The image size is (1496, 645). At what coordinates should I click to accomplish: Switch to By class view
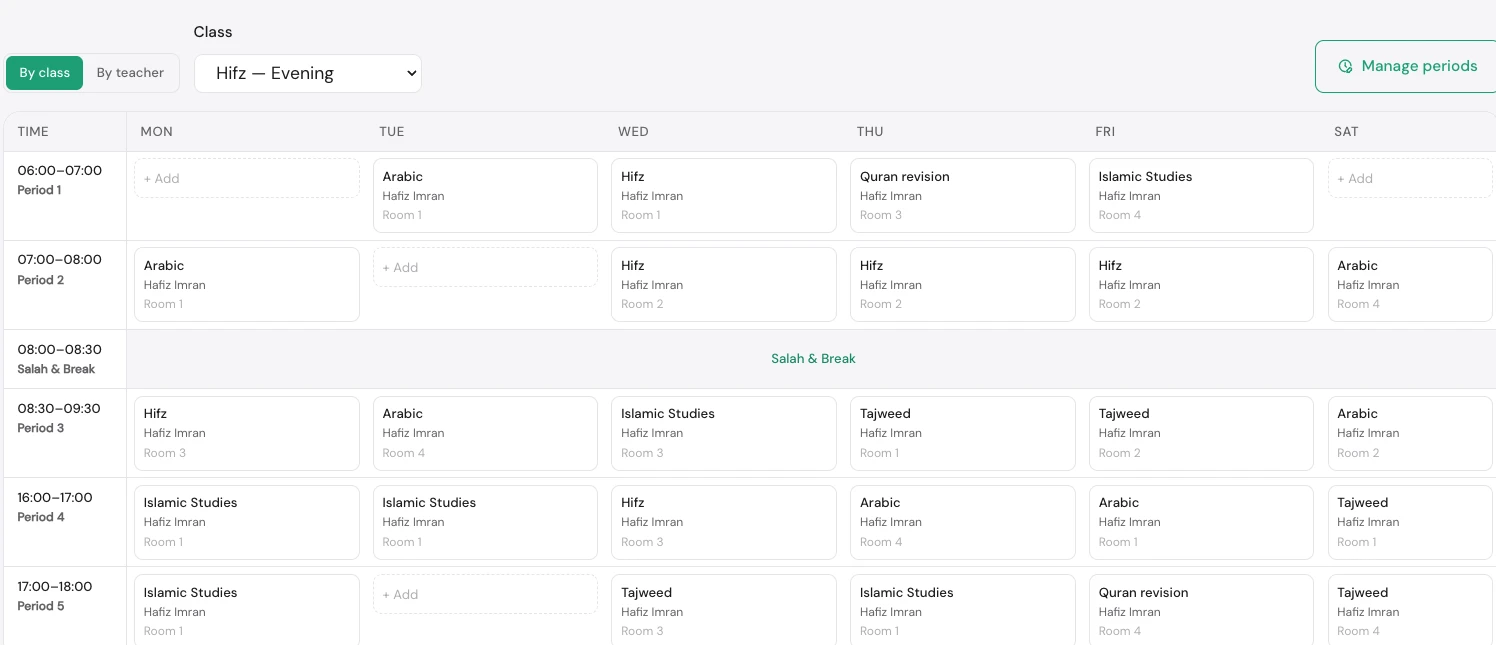(x=45, y=73)
